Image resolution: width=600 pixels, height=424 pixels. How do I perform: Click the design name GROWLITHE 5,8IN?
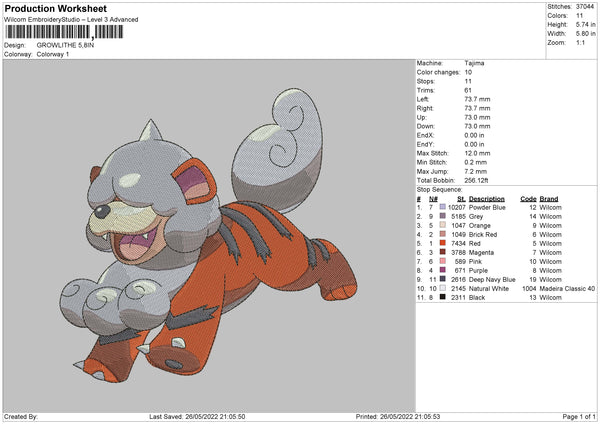65,45
